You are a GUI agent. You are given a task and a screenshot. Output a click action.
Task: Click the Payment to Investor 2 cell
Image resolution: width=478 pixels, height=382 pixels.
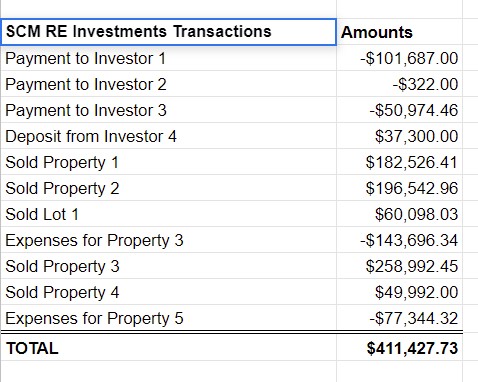tap(168, 84)
